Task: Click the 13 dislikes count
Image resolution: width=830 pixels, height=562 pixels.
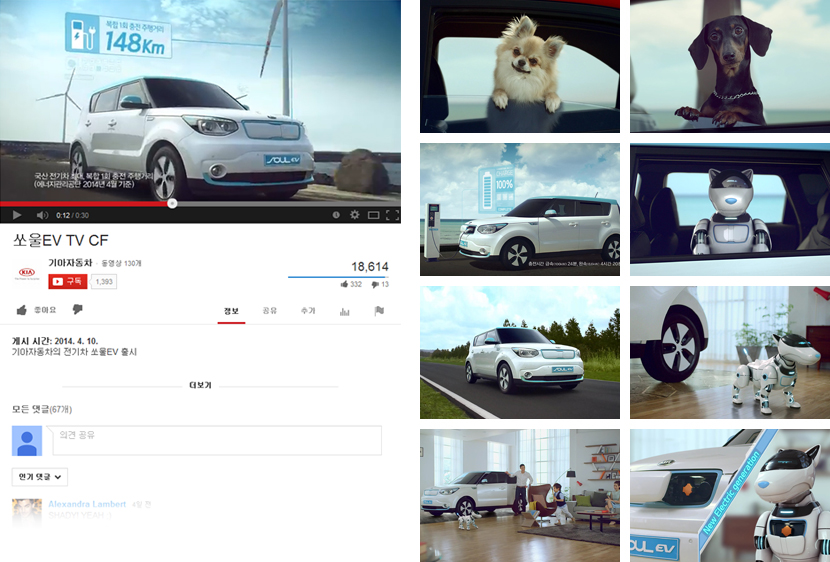Action: click(x=380, y=284)
